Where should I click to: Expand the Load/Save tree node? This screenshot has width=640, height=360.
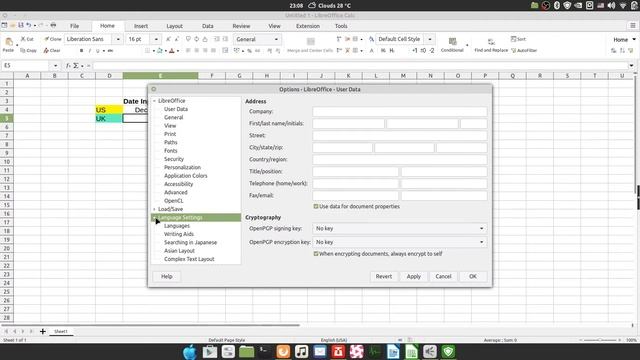[x=155, y=209]
